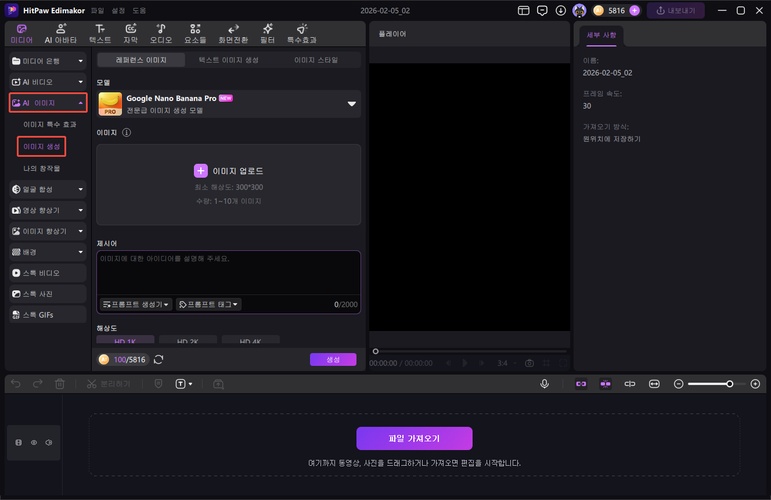Click the 분리하기 (split) scissors tool
The width and height of the screenshot is (771, 500).
coord(108,383)
